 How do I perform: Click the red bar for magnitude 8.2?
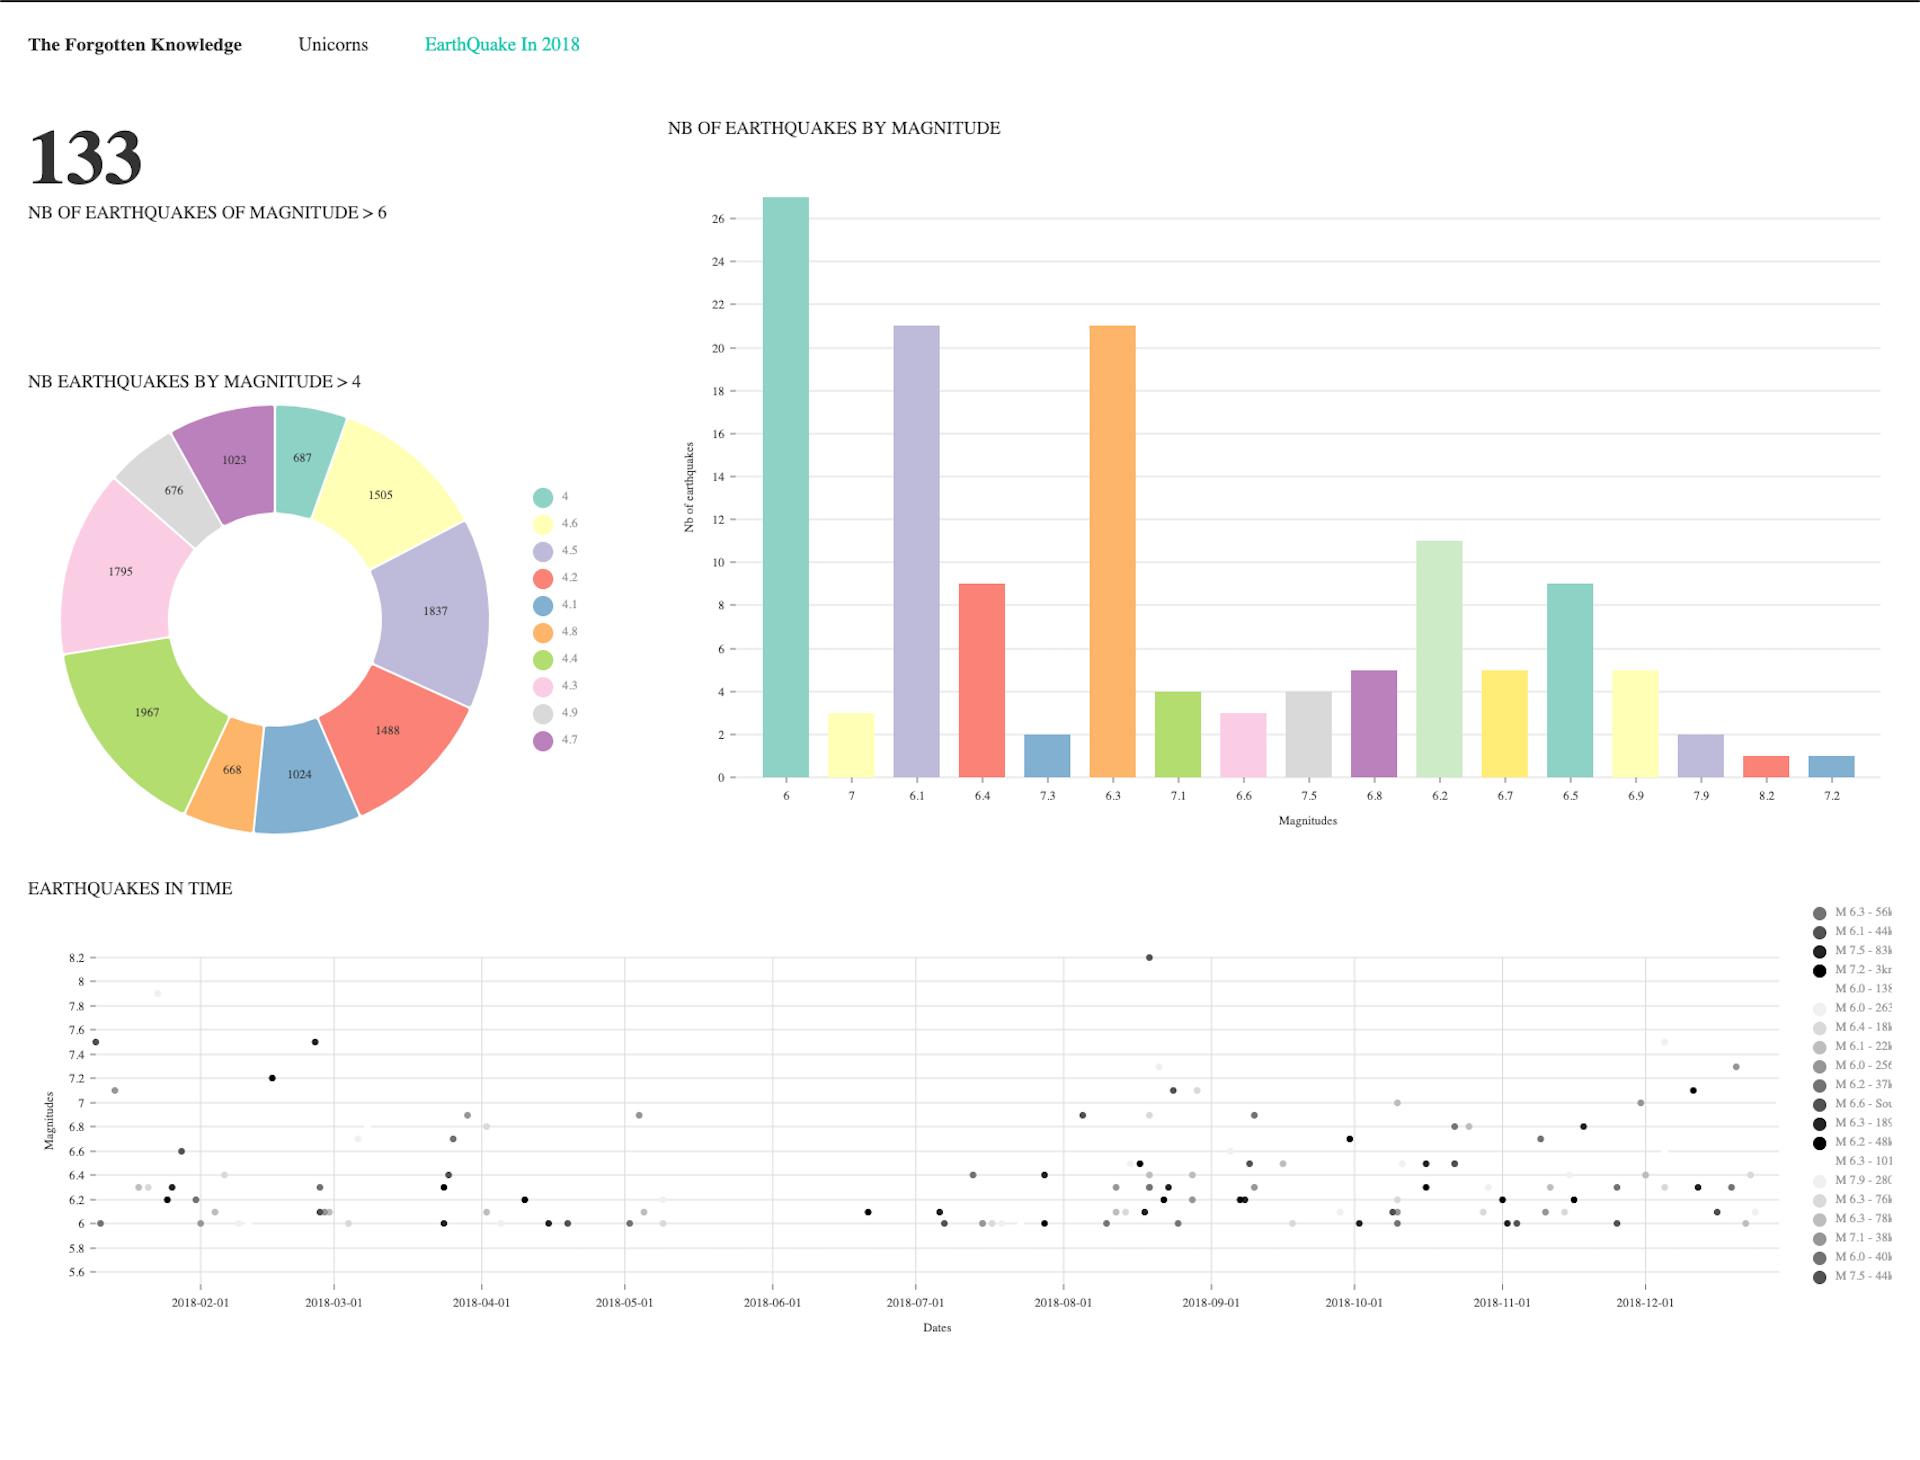(x=1765, y=766)
